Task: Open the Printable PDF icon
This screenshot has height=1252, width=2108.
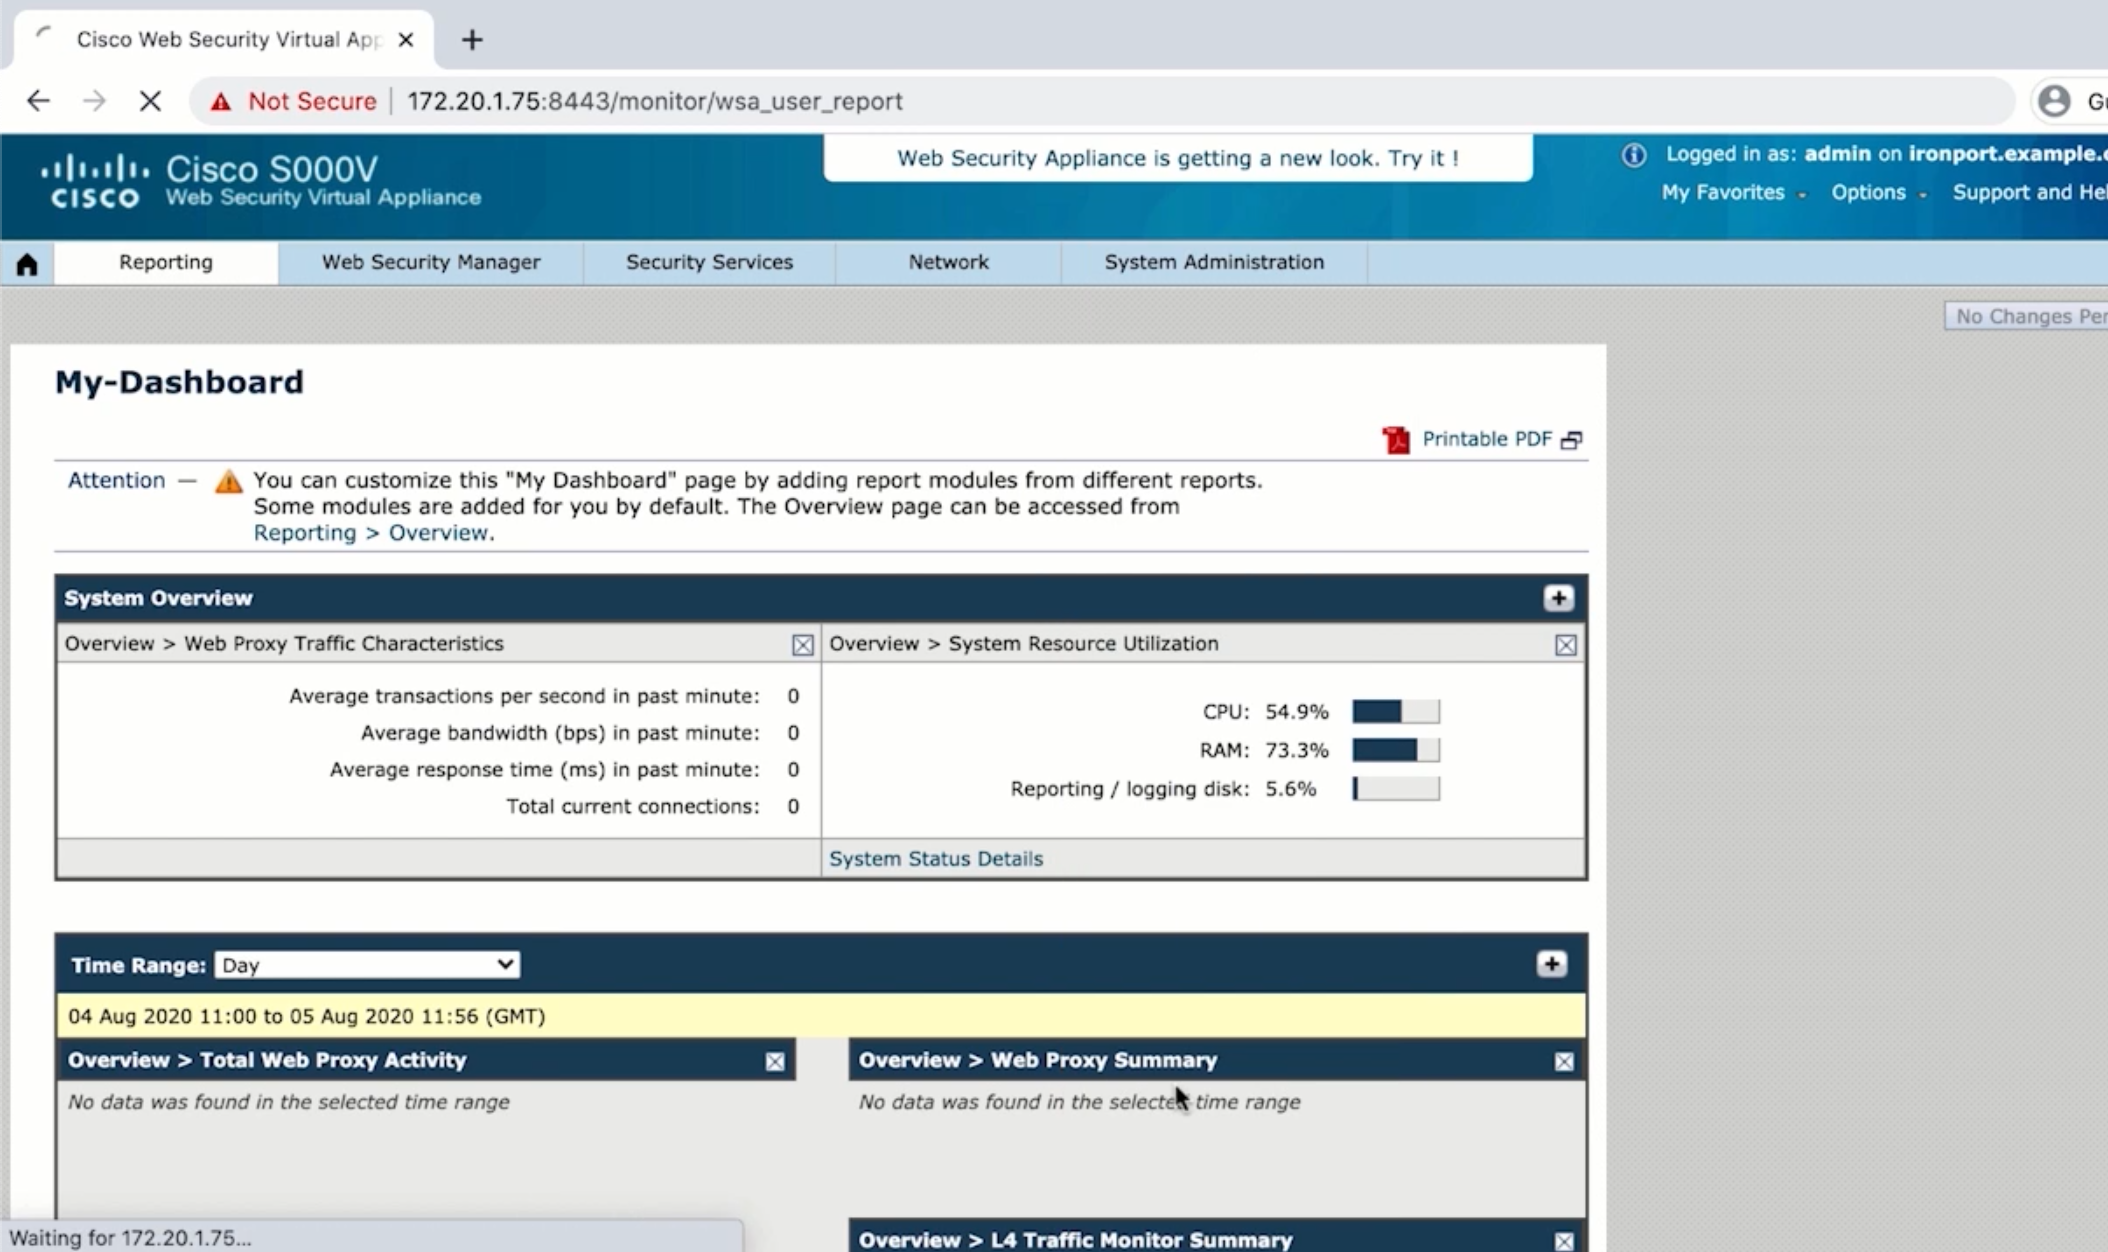Action: coord(1396,439)
